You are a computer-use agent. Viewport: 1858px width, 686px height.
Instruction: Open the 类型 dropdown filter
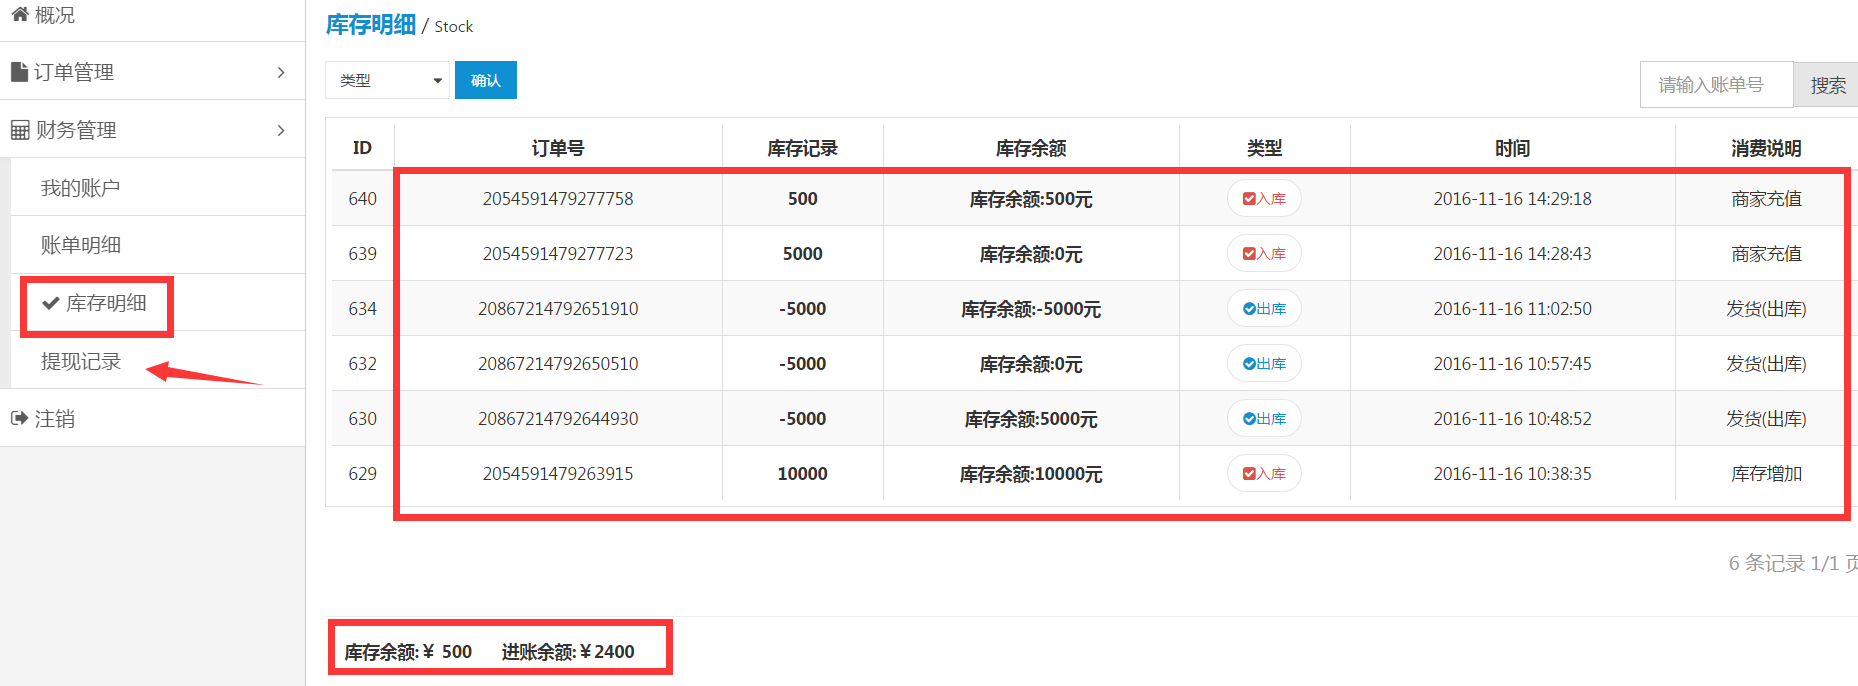[x=387, y=80]
